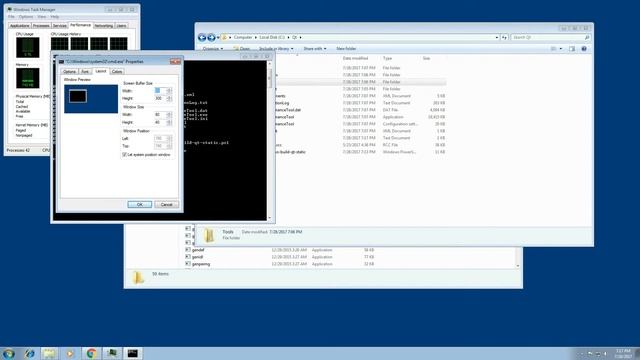Click New folder on Explorer toolbar
The image size is (640, 360).
pyautogui.click(x=346, y=49)
